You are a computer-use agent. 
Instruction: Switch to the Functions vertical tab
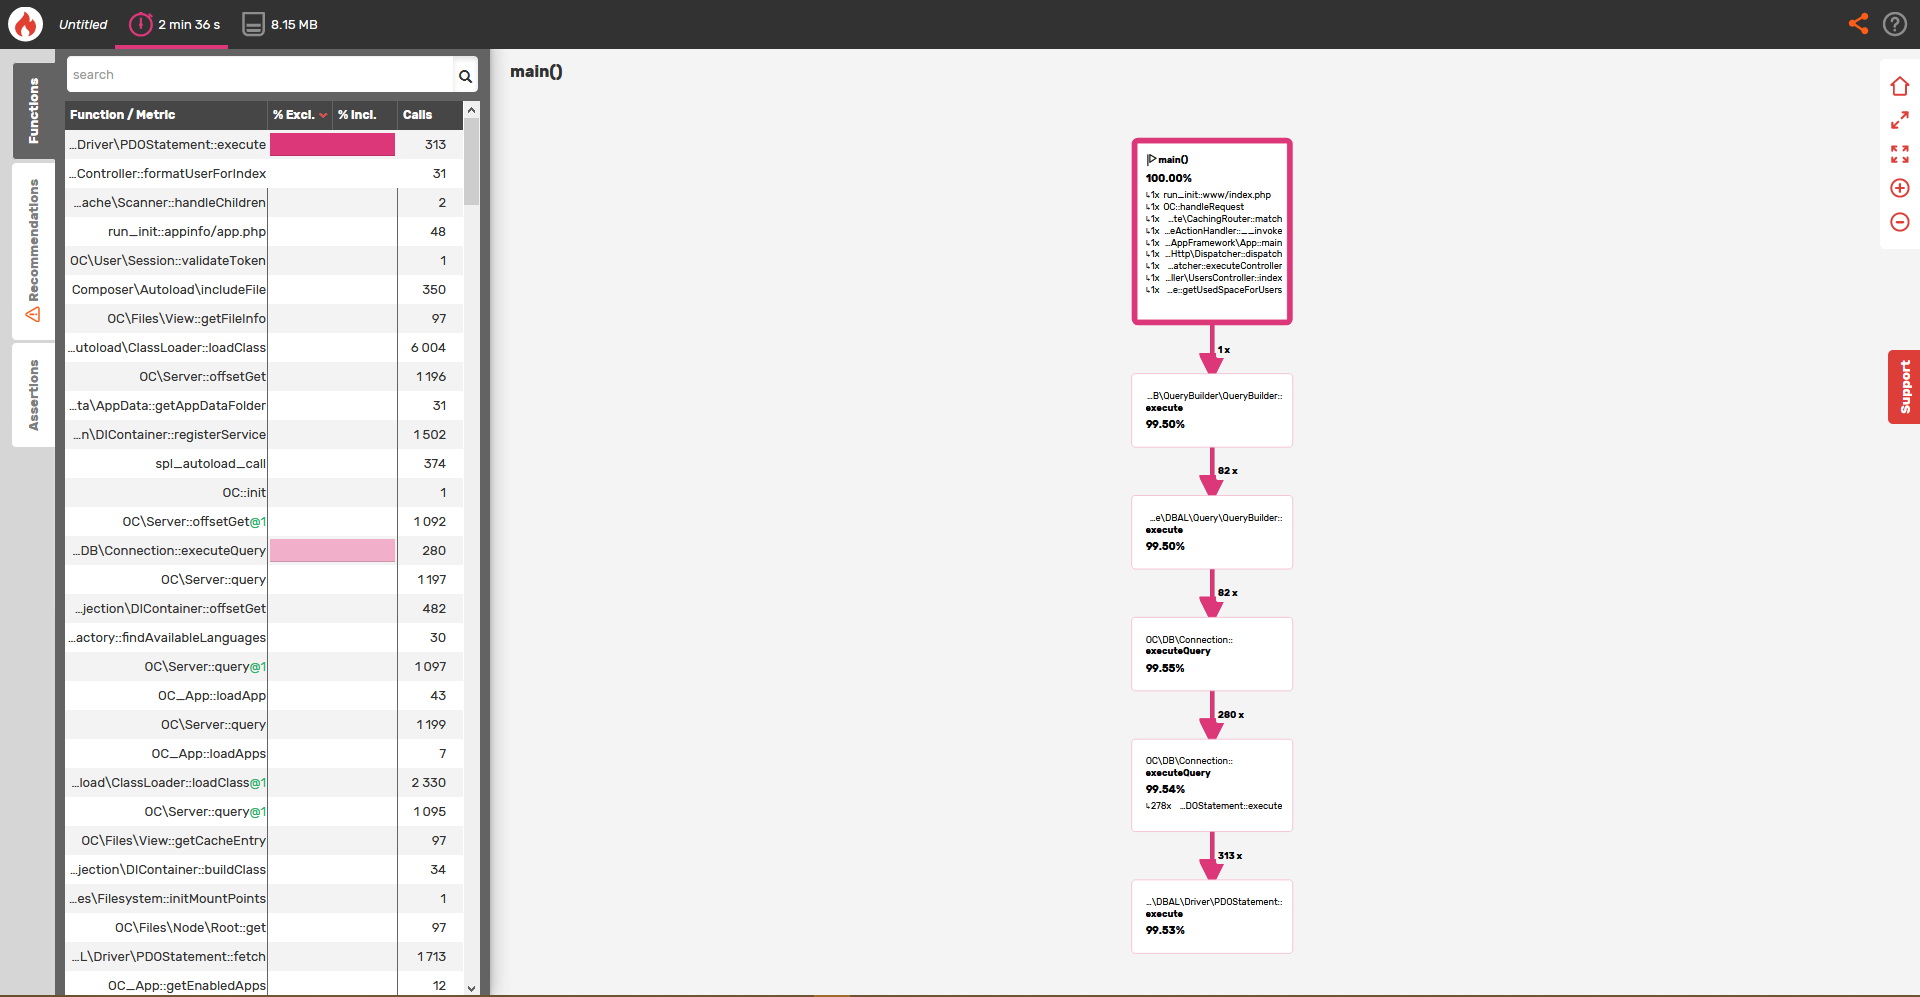(x=34, y=111)
